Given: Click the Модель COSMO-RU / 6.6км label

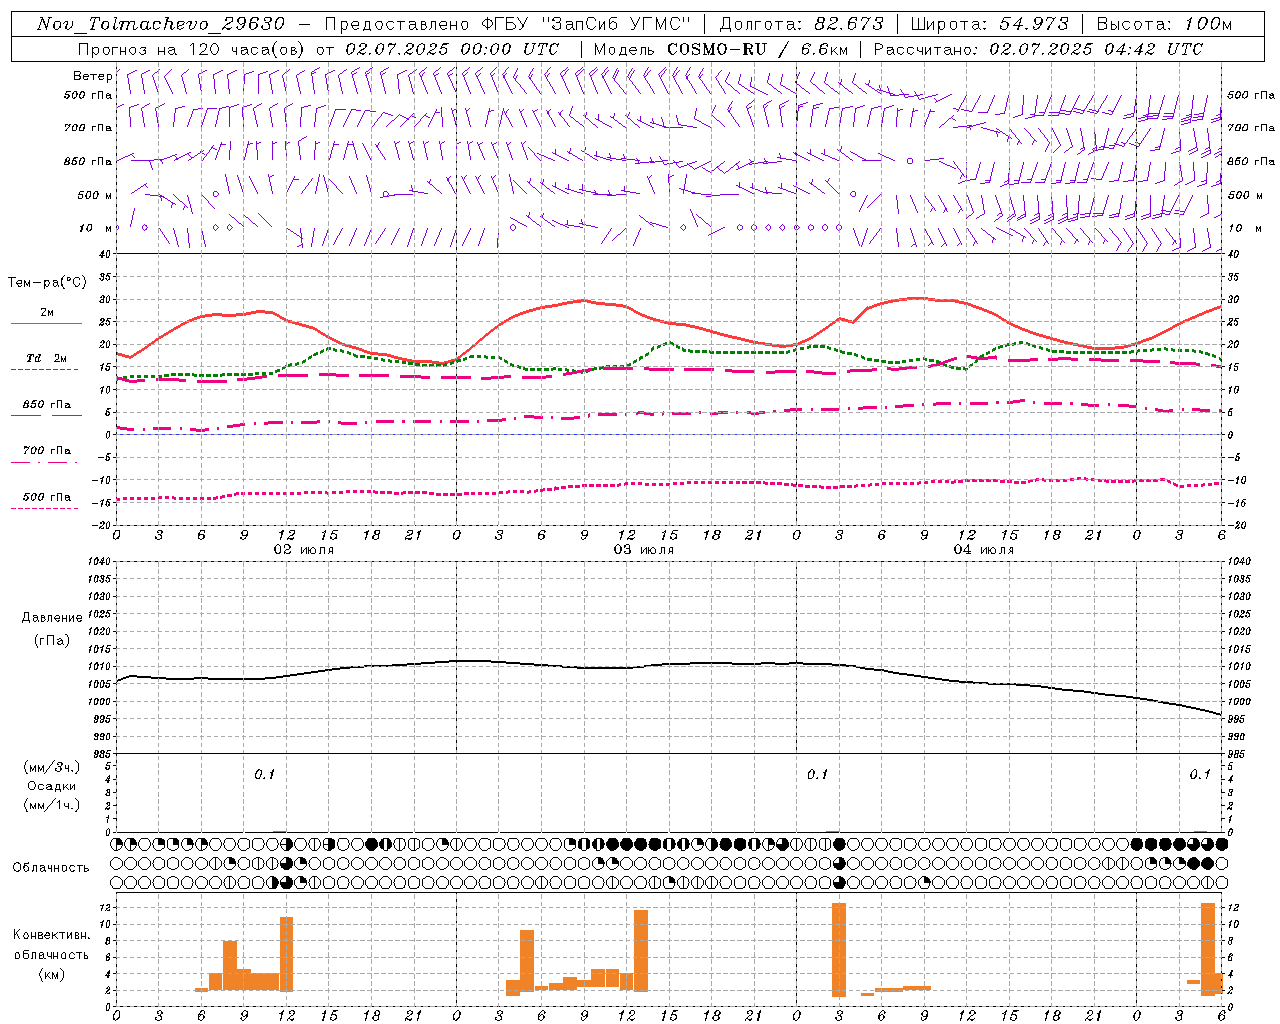Looking at the screenshot, I should [x=720, y=49].
